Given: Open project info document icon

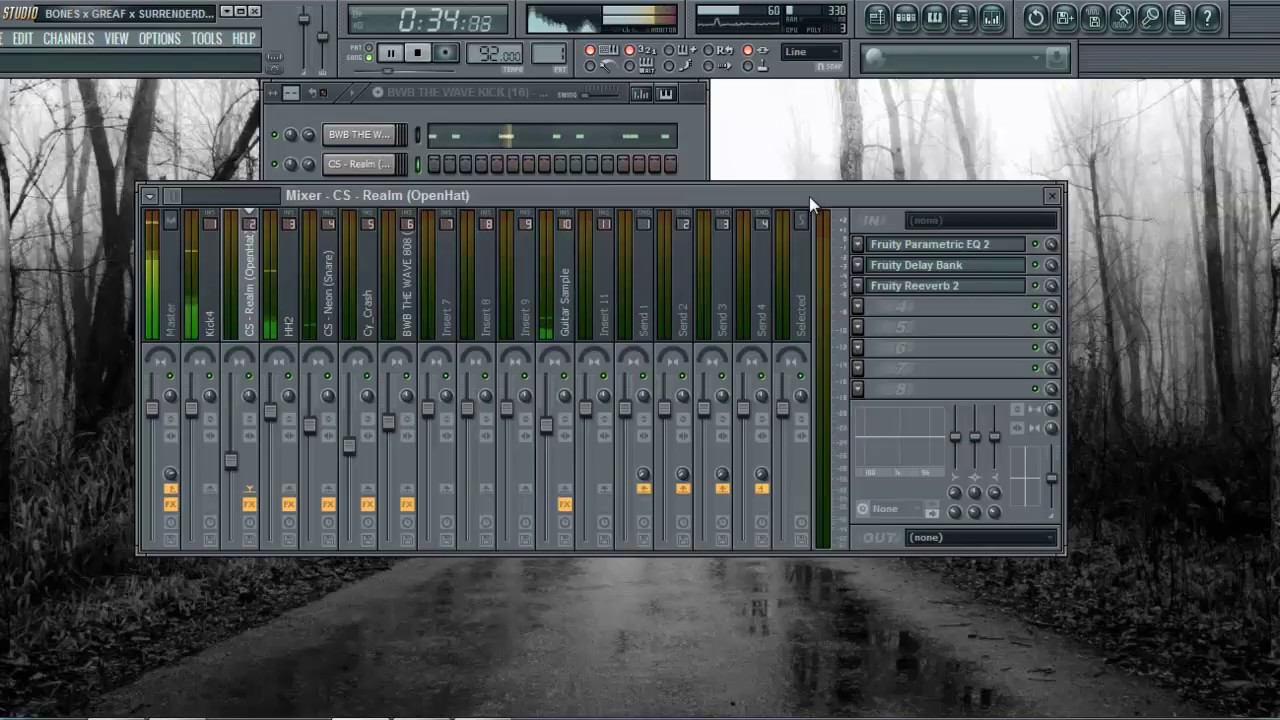Looking at the screenshot, I should (x=1180, y=17).
